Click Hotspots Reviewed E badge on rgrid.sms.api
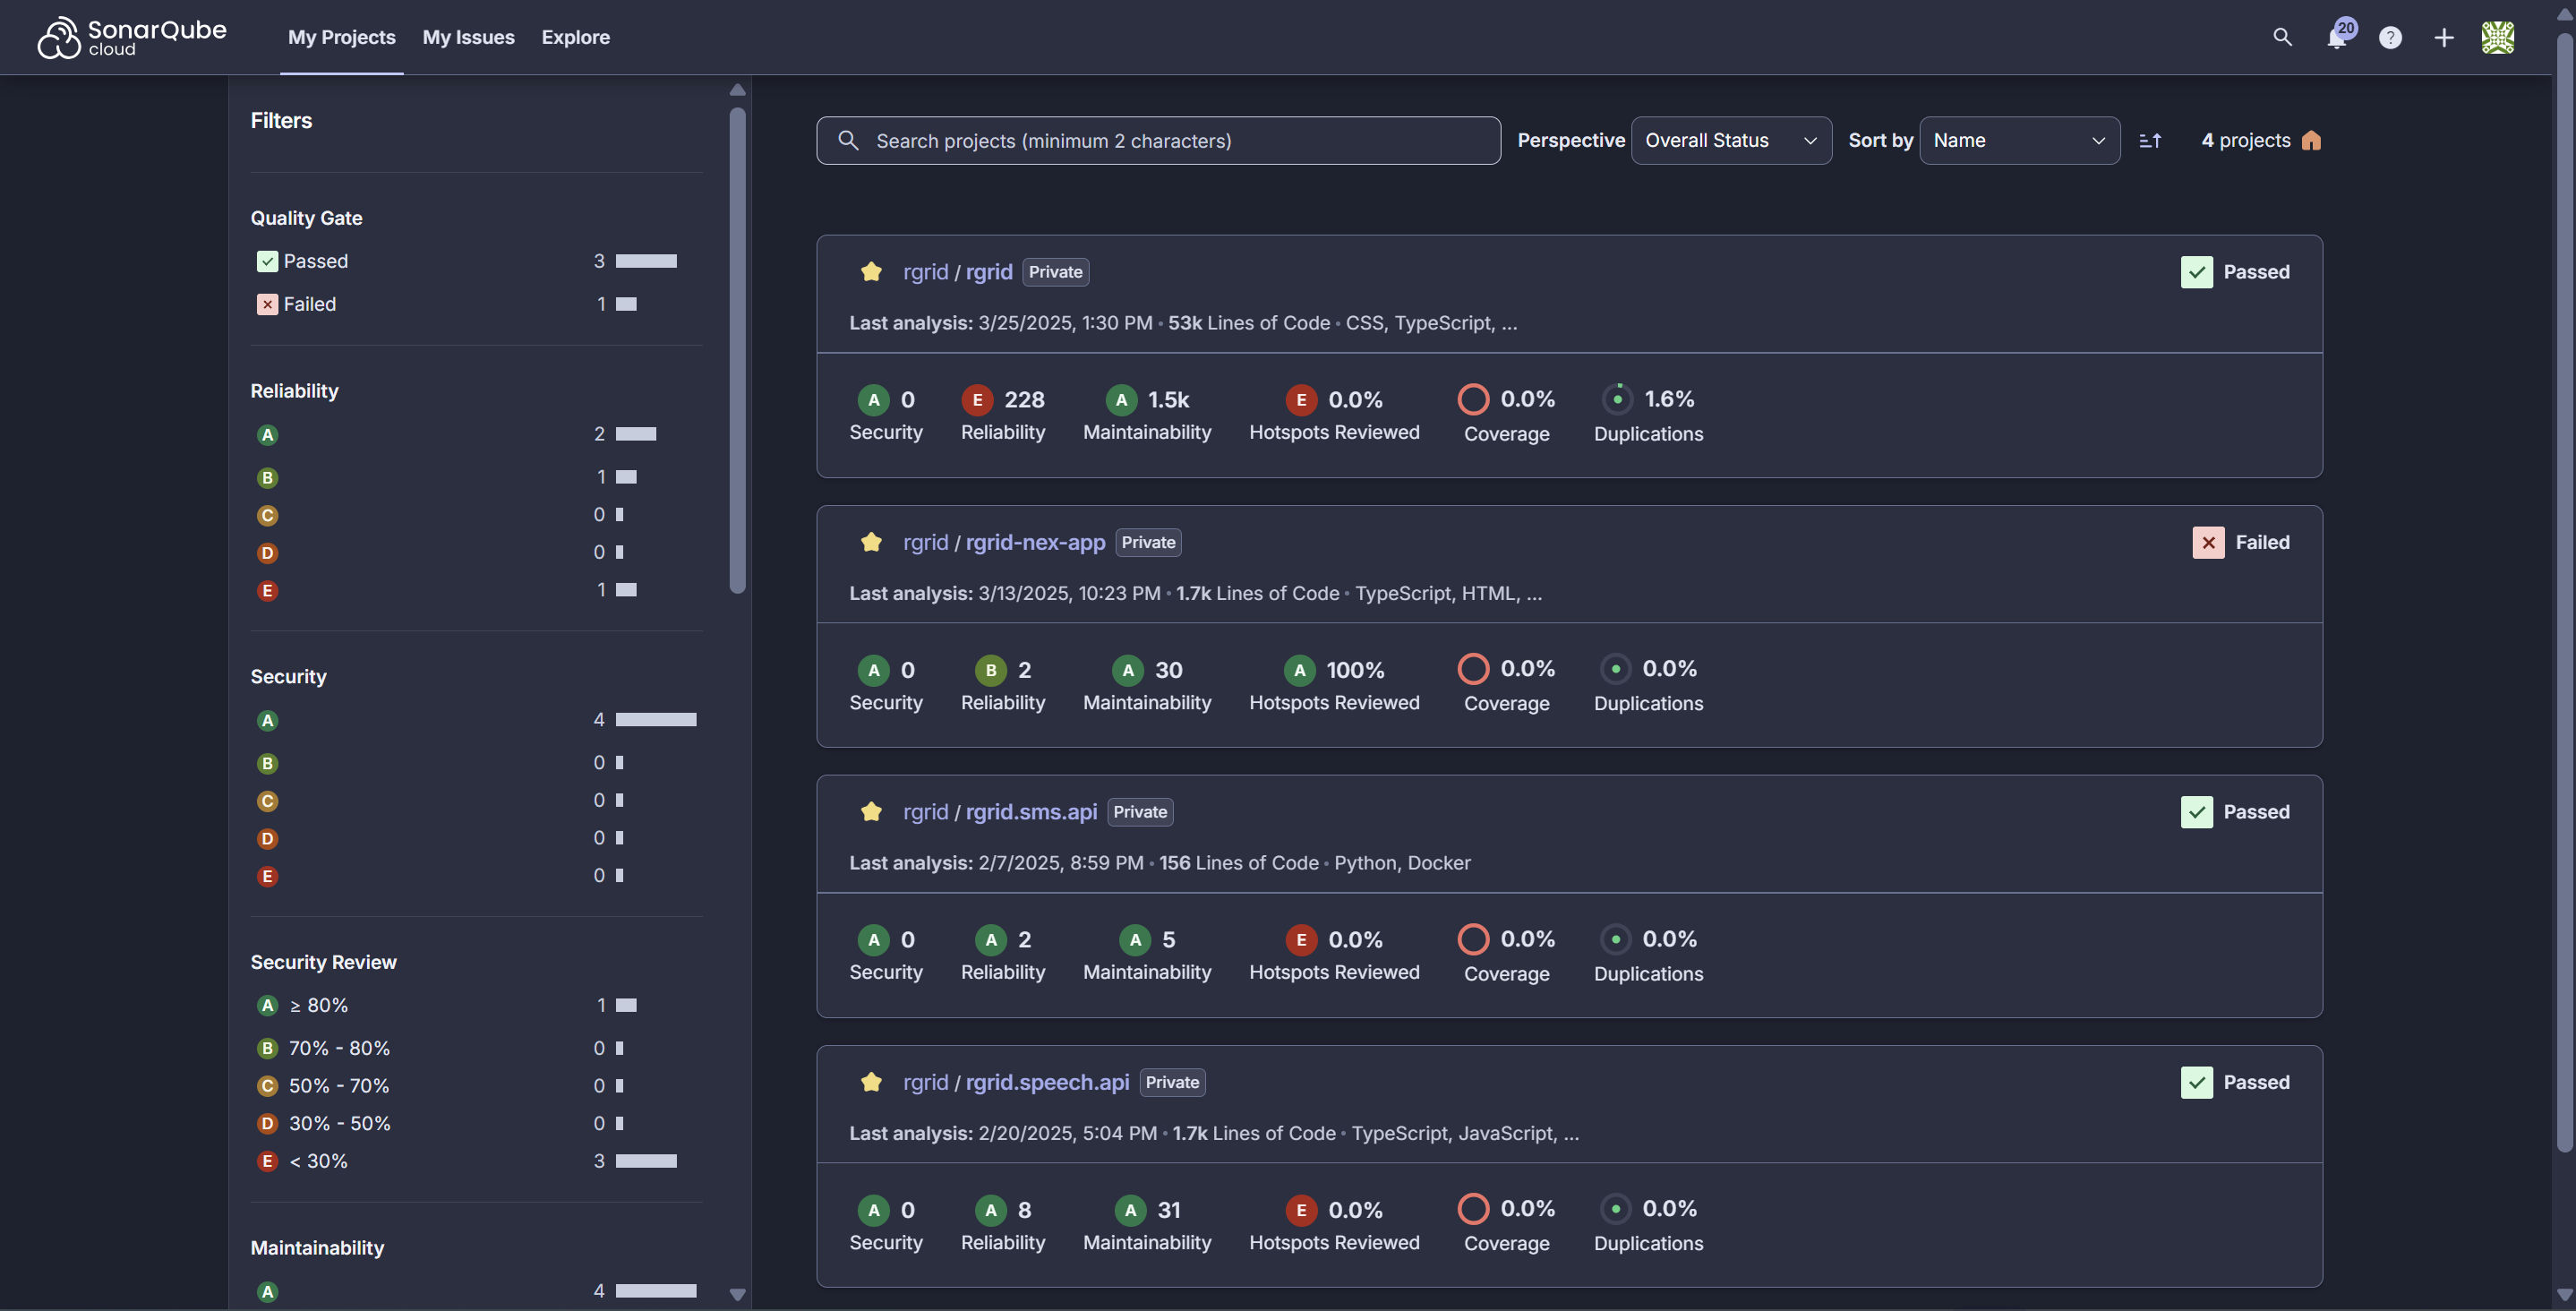 [1301, 940]
